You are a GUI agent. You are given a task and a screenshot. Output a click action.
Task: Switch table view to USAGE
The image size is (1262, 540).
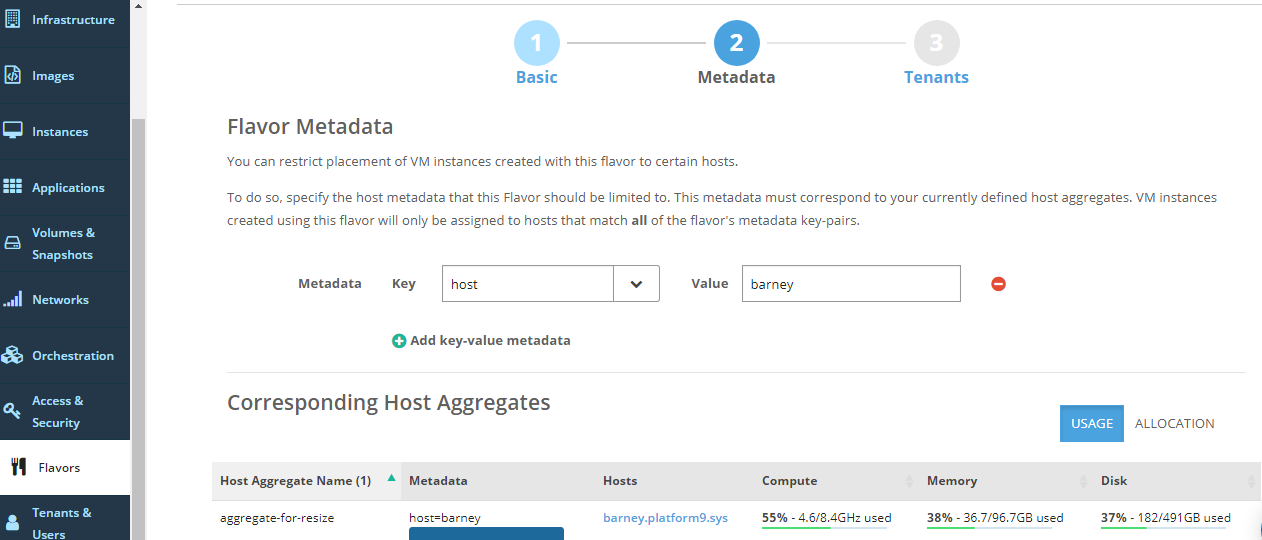(1091, 423)
